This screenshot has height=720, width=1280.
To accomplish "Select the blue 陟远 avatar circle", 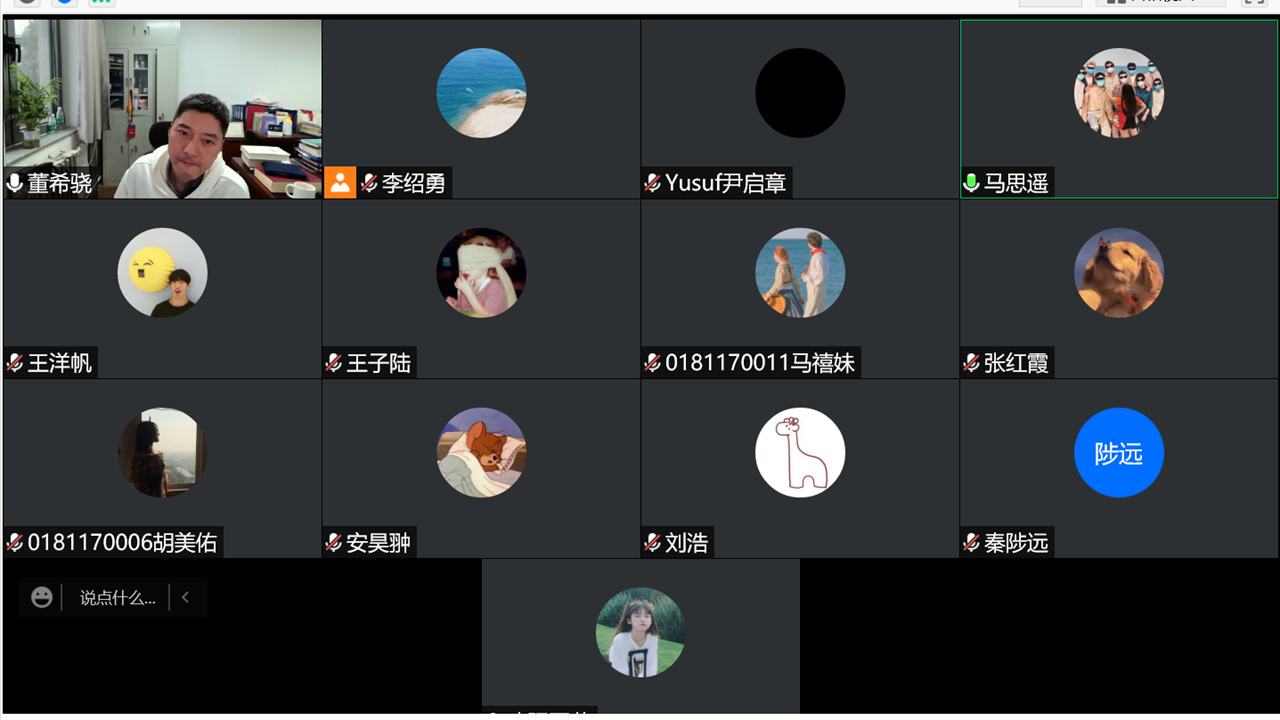I will (x=1118, y=453).
